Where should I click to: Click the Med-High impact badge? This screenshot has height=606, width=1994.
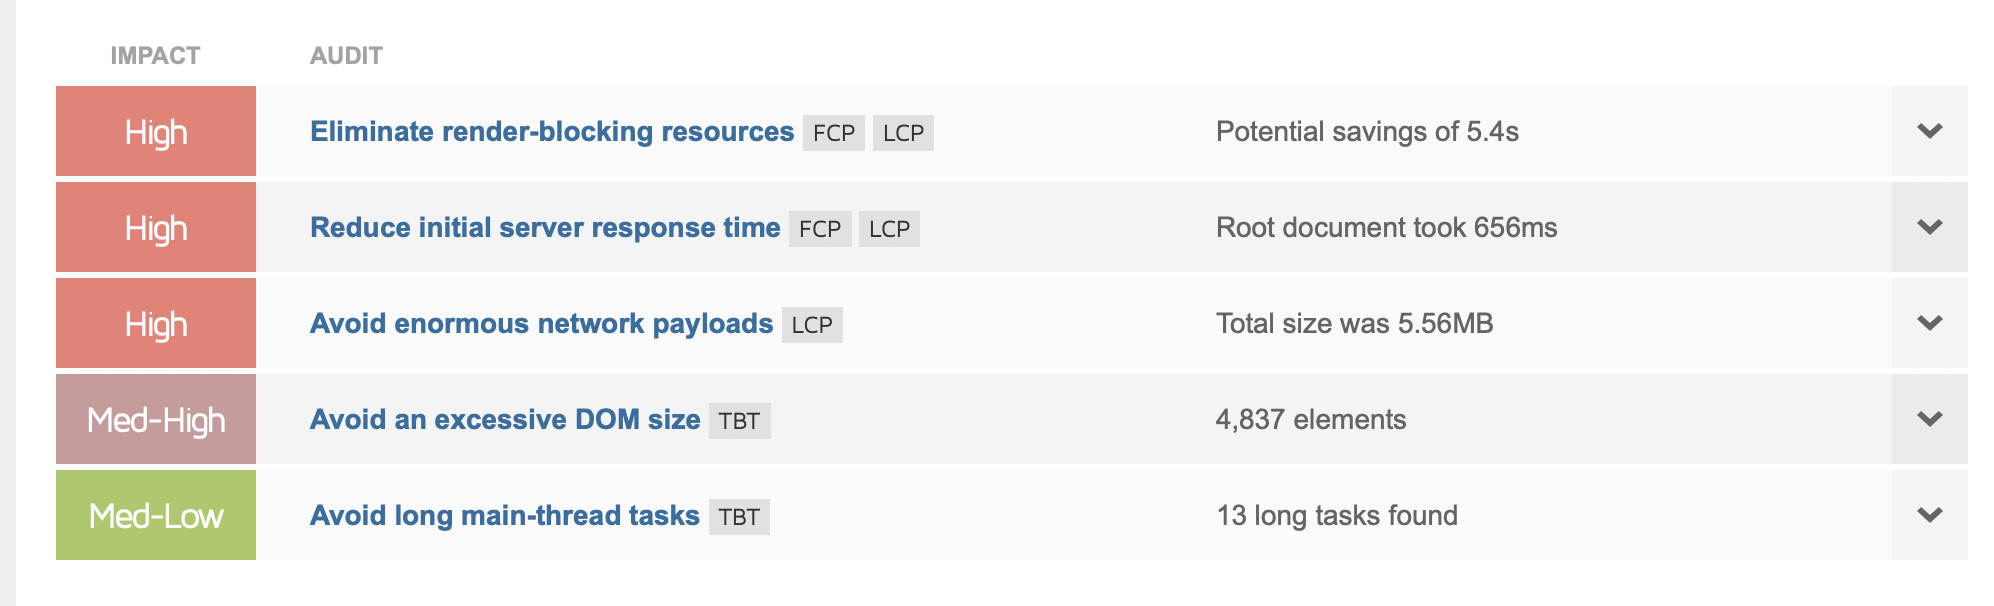(156, 419)
